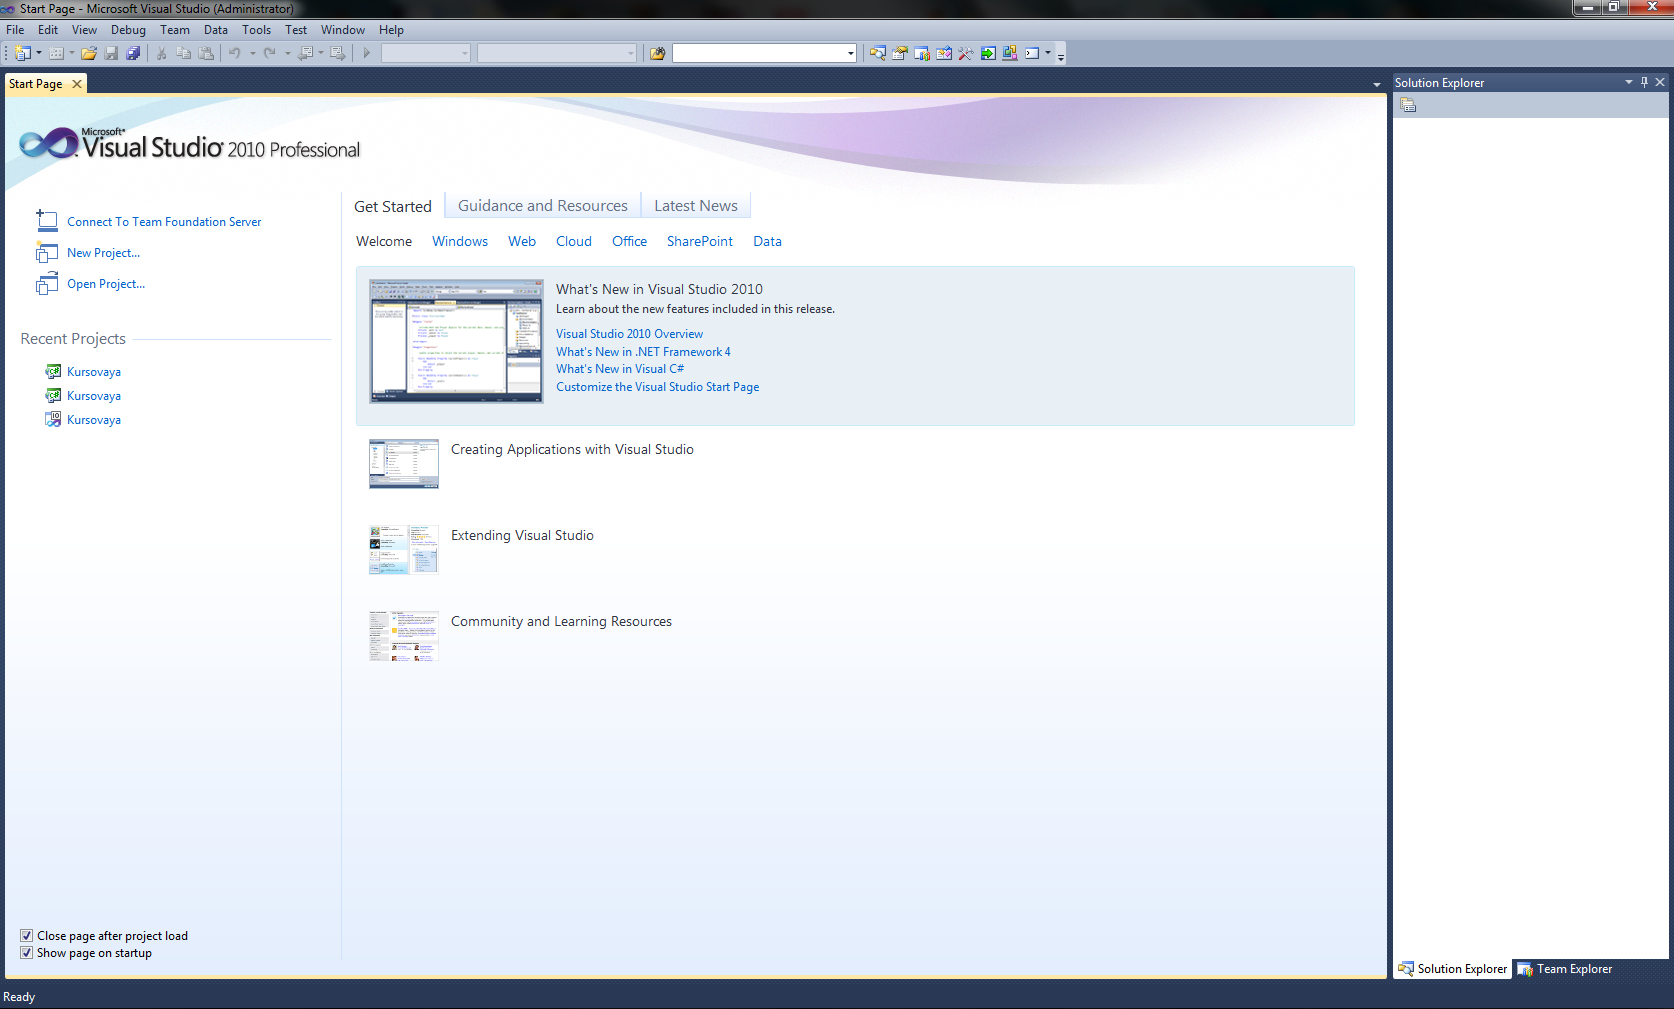
Task: Click the Properties icon in Solution Explorer
Action: pos(1408,105)
